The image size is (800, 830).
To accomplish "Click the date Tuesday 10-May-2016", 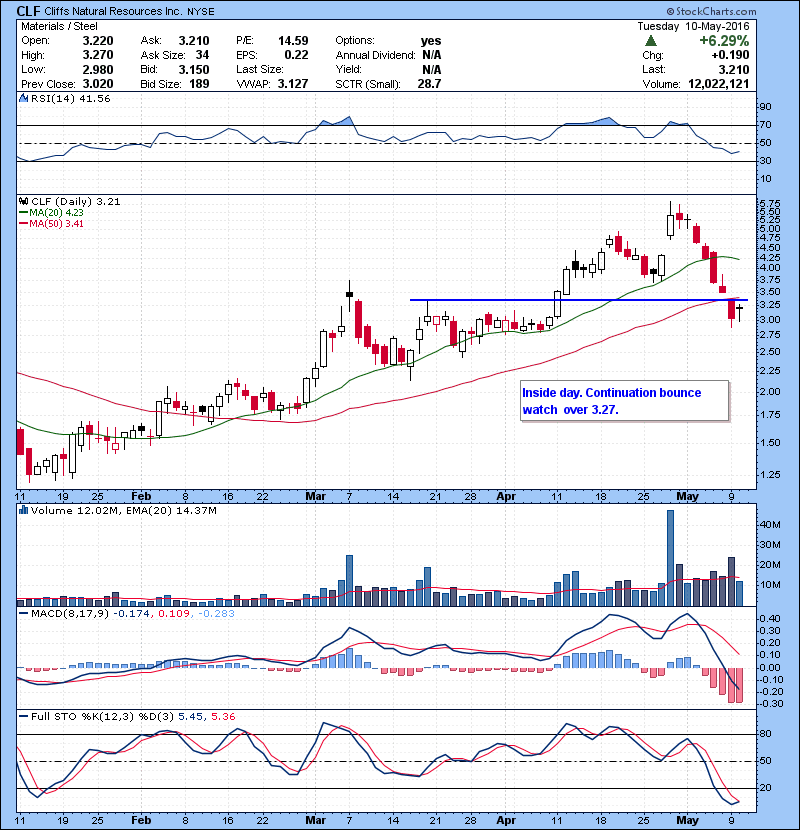I will [x=693, y=26].
